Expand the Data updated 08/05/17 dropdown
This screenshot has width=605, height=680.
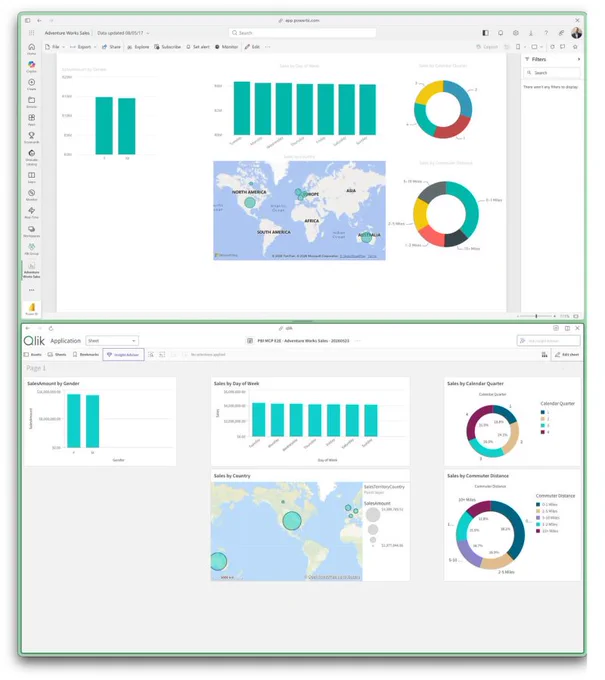point(123,33)
